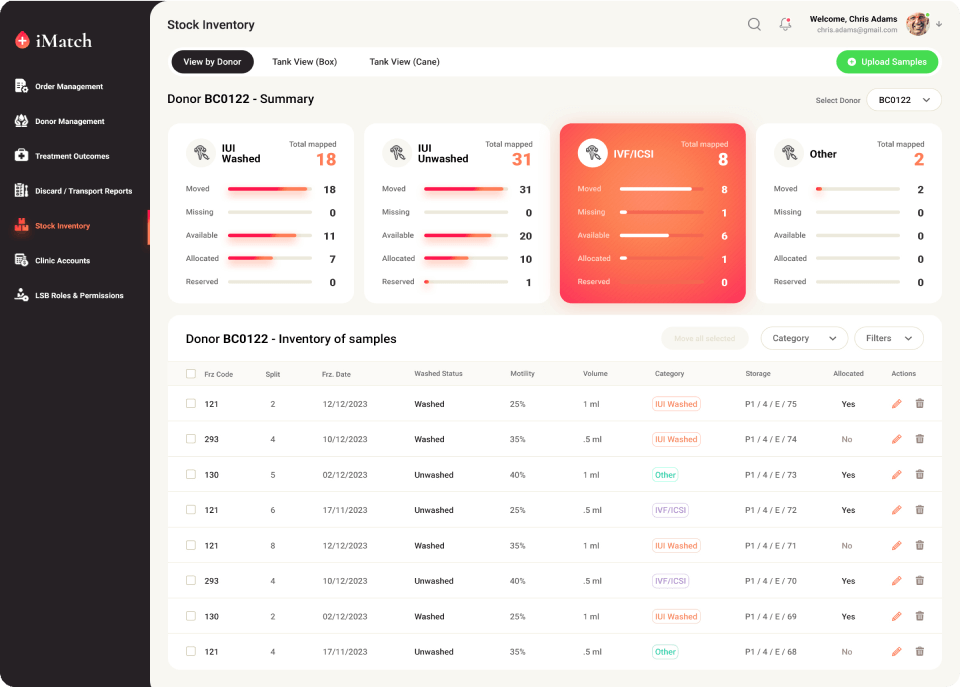Screen dimensions: 960x687
Task: Check the row with storage P1 / 4 / E / 68
Action: (191, 651)
